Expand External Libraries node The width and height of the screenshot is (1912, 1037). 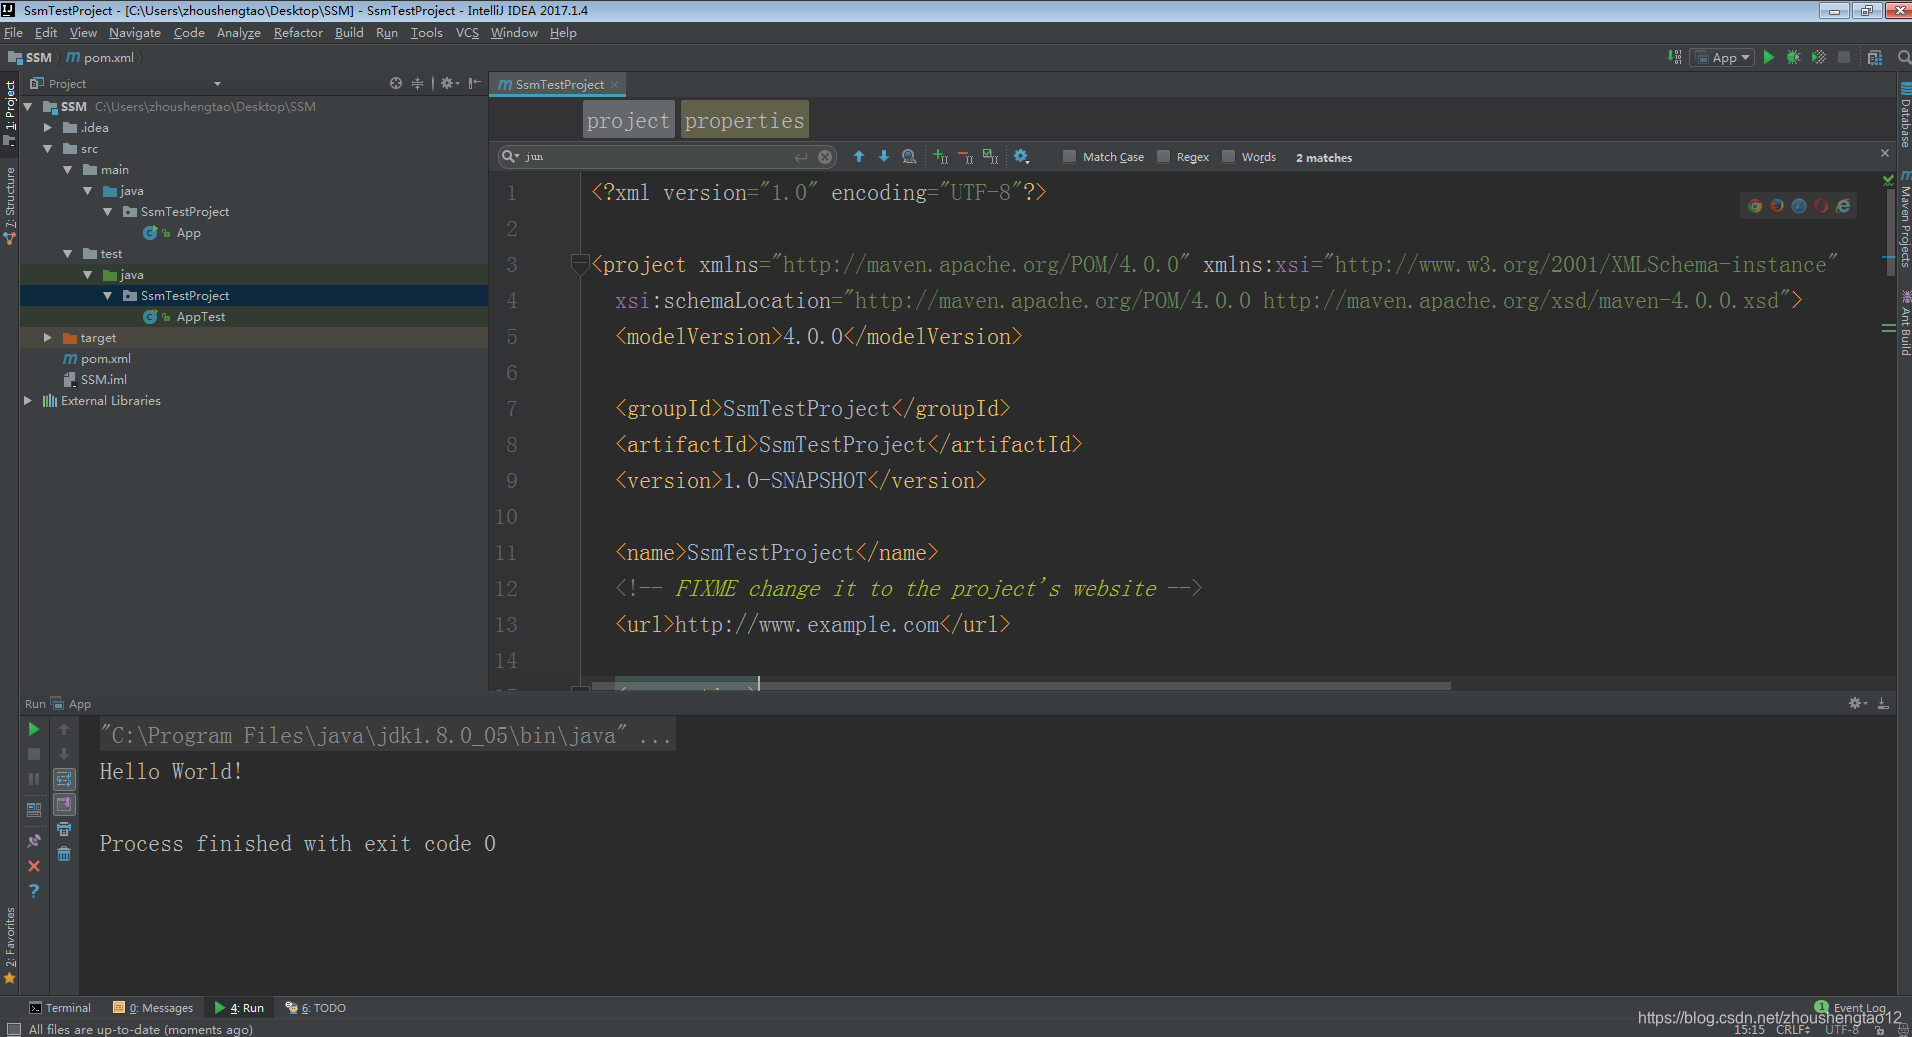(x=27, y=400)
